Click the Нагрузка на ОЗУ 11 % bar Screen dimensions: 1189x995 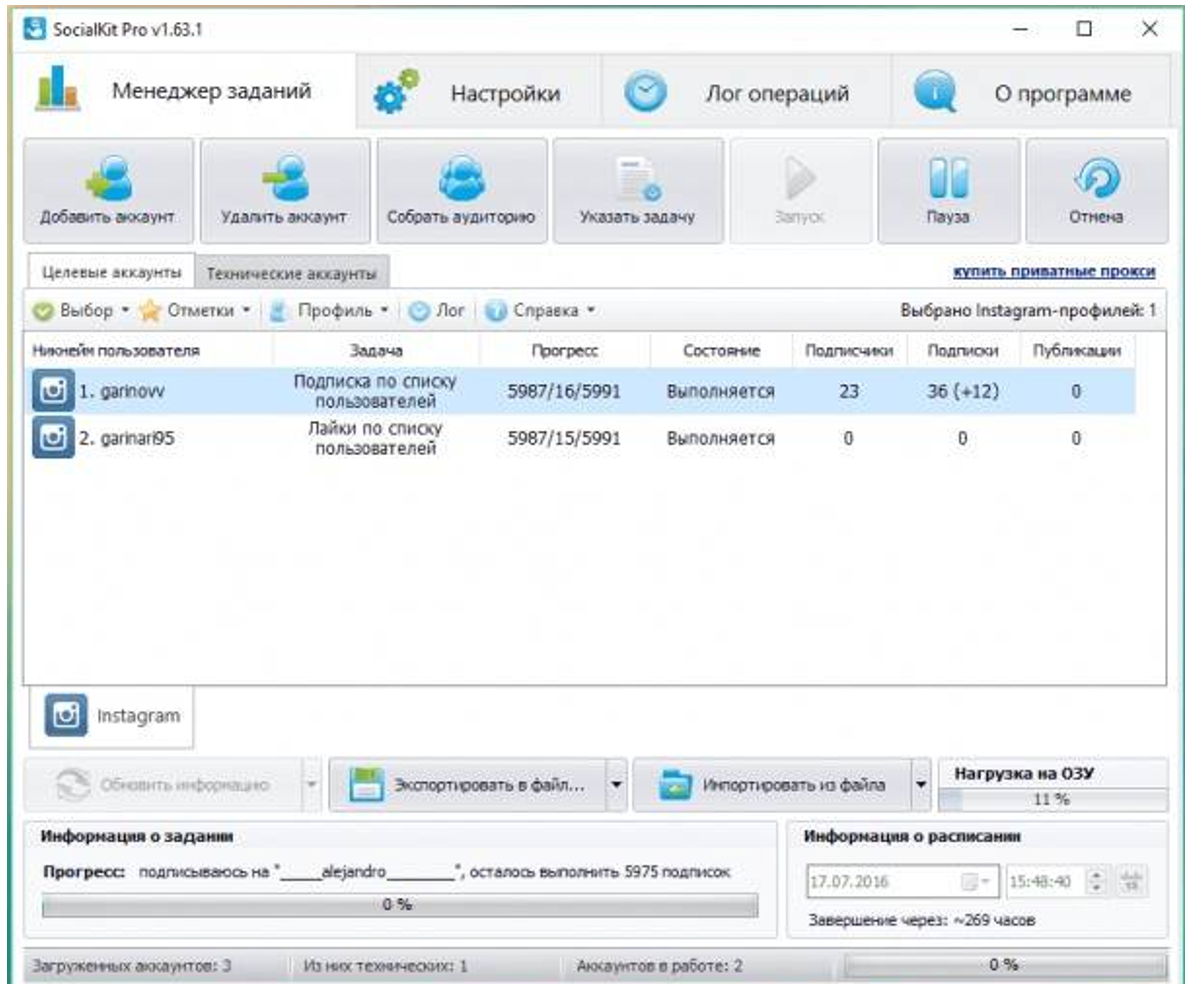click(1053, 799)
